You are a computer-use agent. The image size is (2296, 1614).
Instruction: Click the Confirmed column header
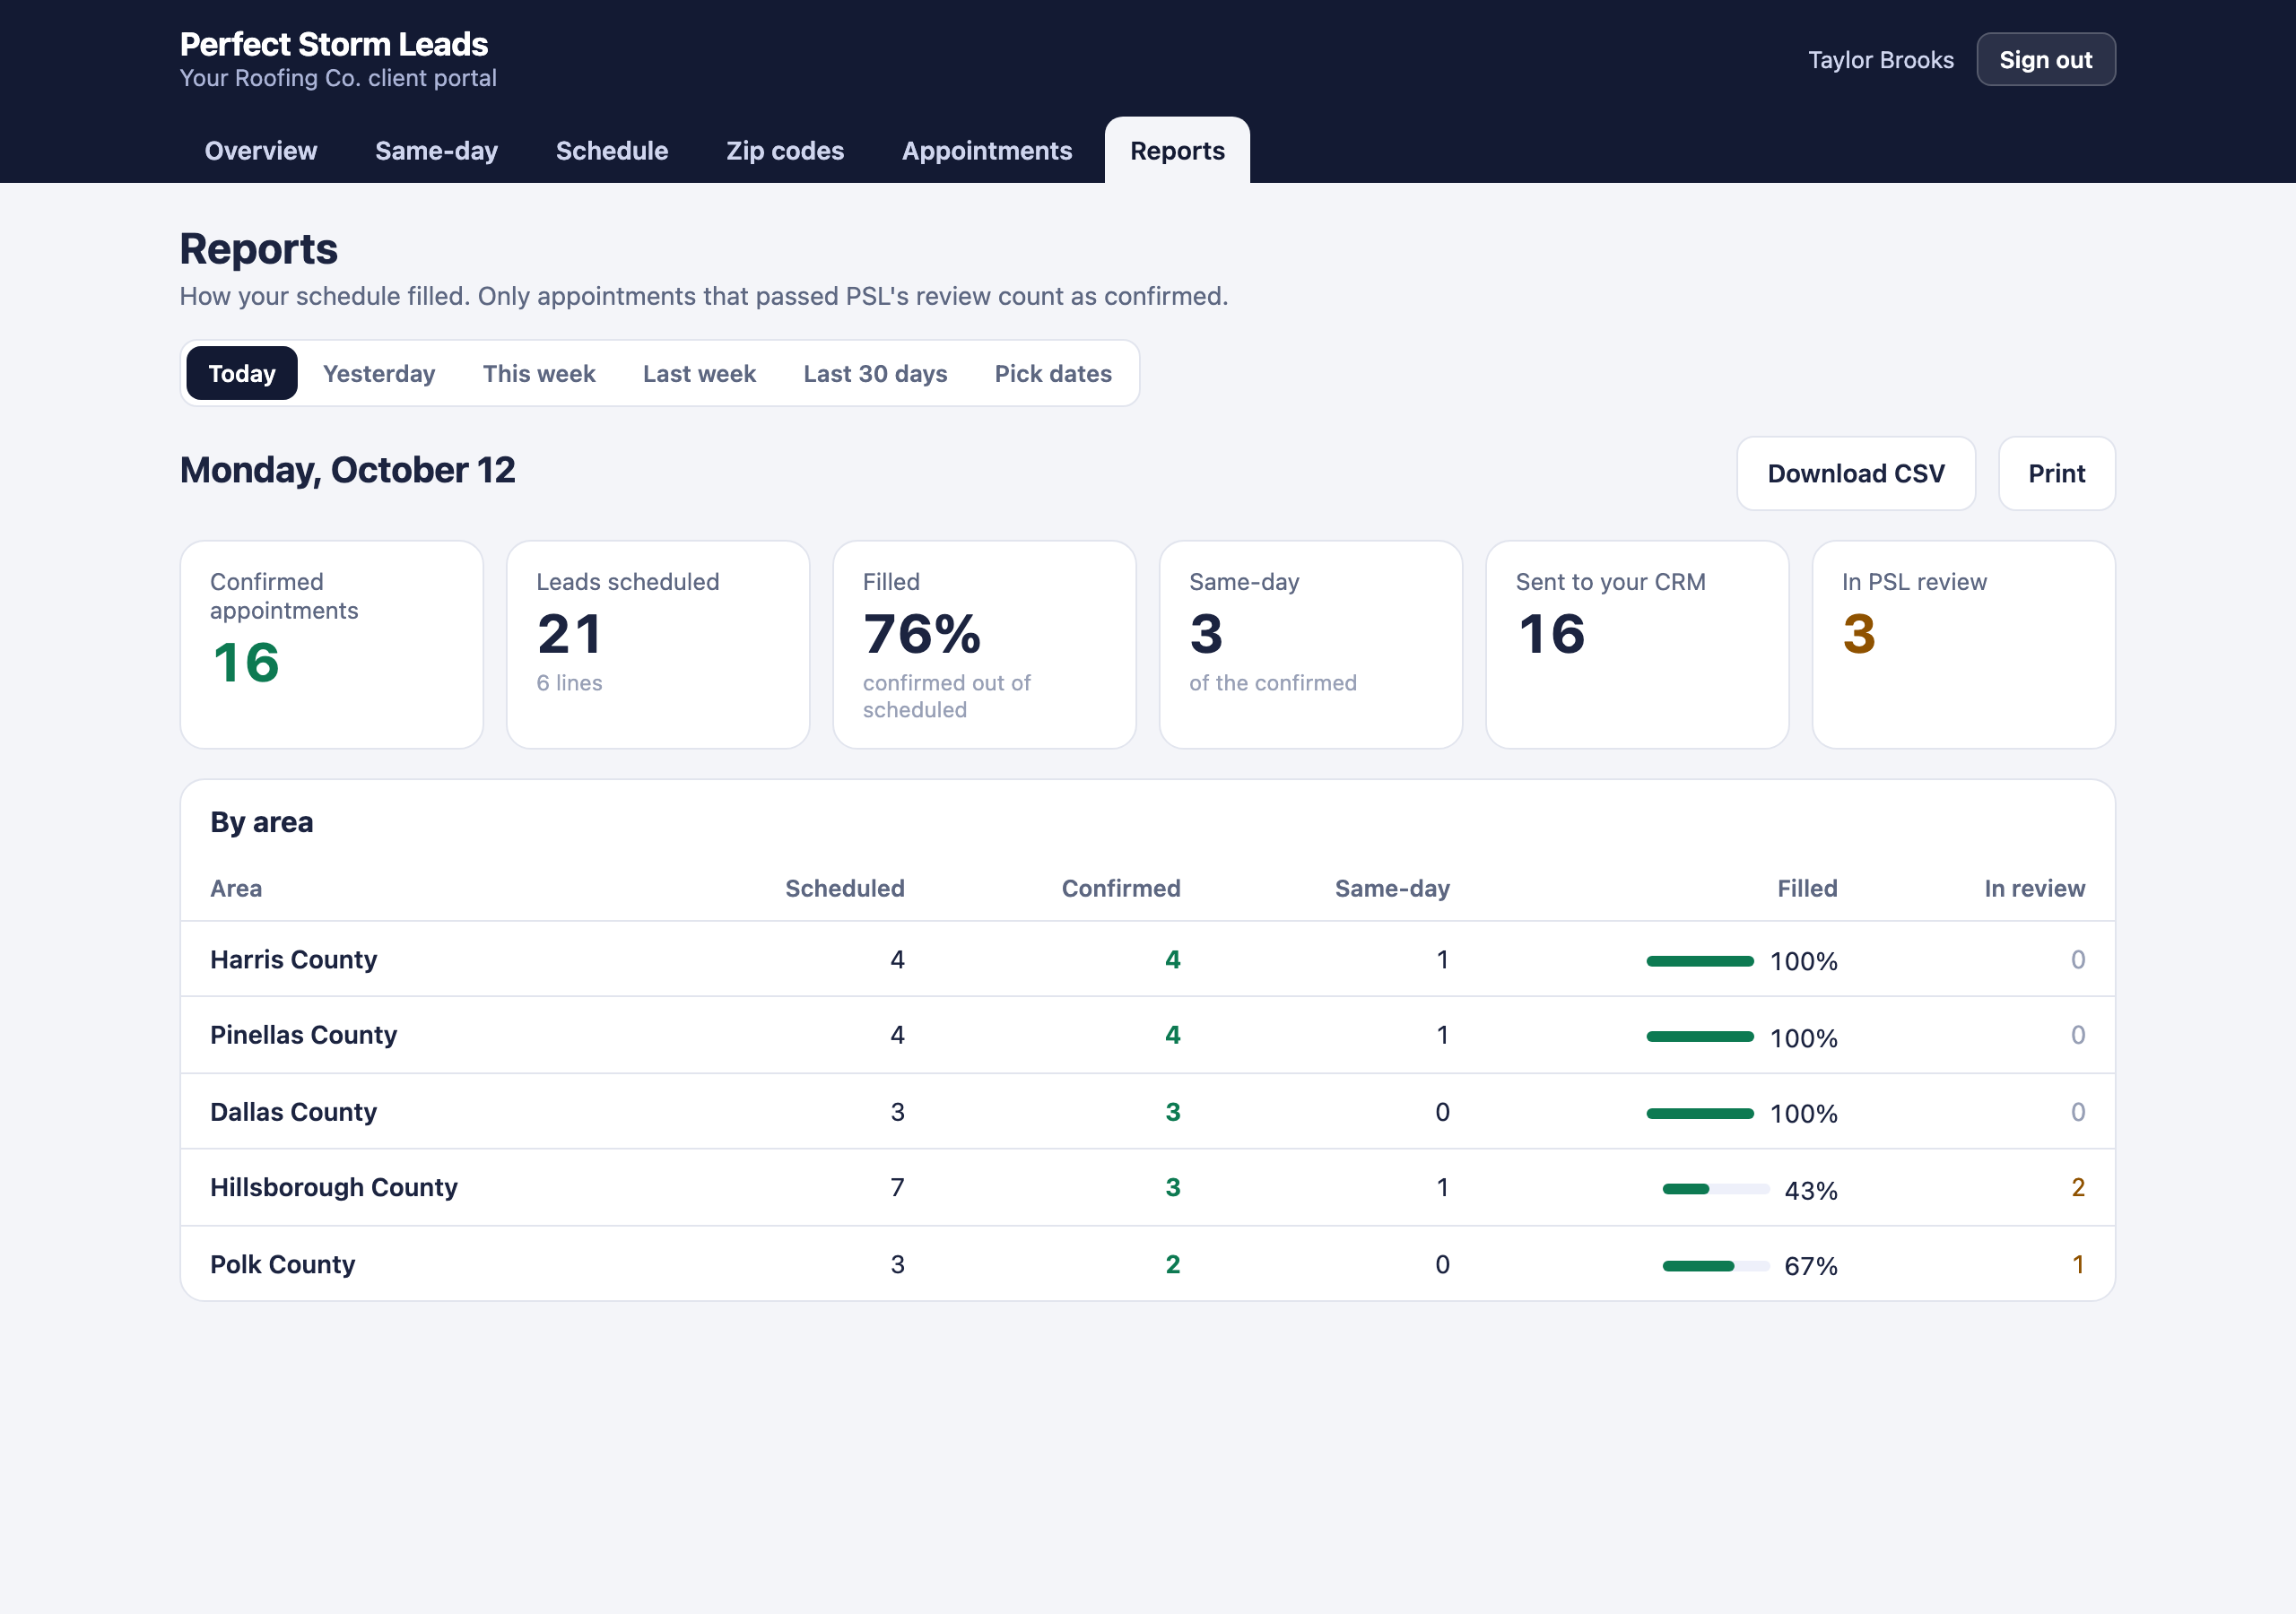[x=1121, y=889]
